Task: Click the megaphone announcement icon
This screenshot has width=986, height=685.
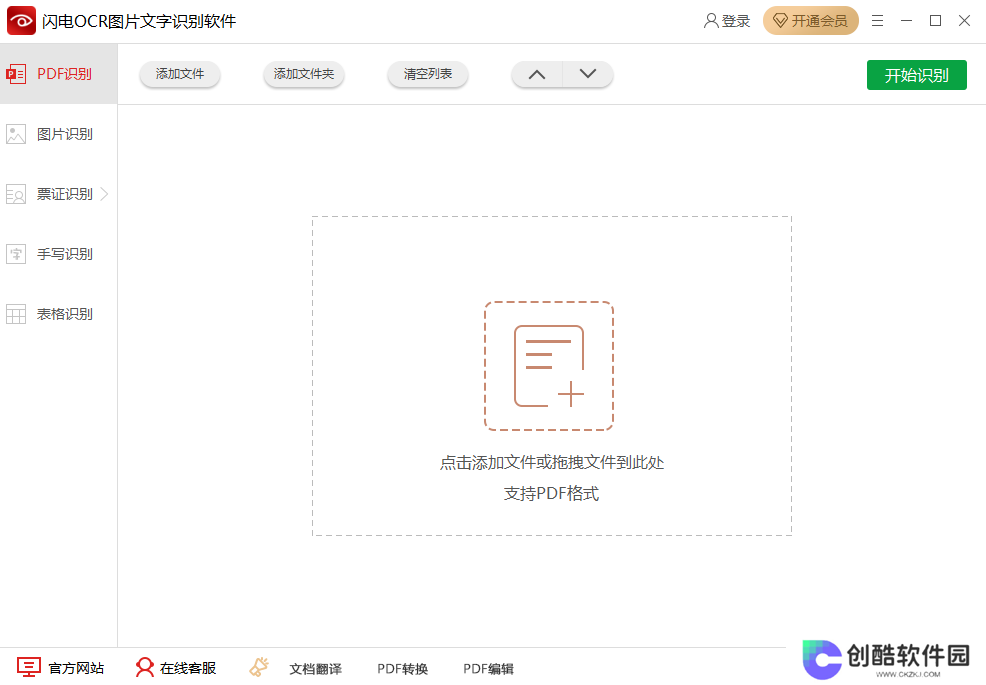Action: tap(259, 667)
